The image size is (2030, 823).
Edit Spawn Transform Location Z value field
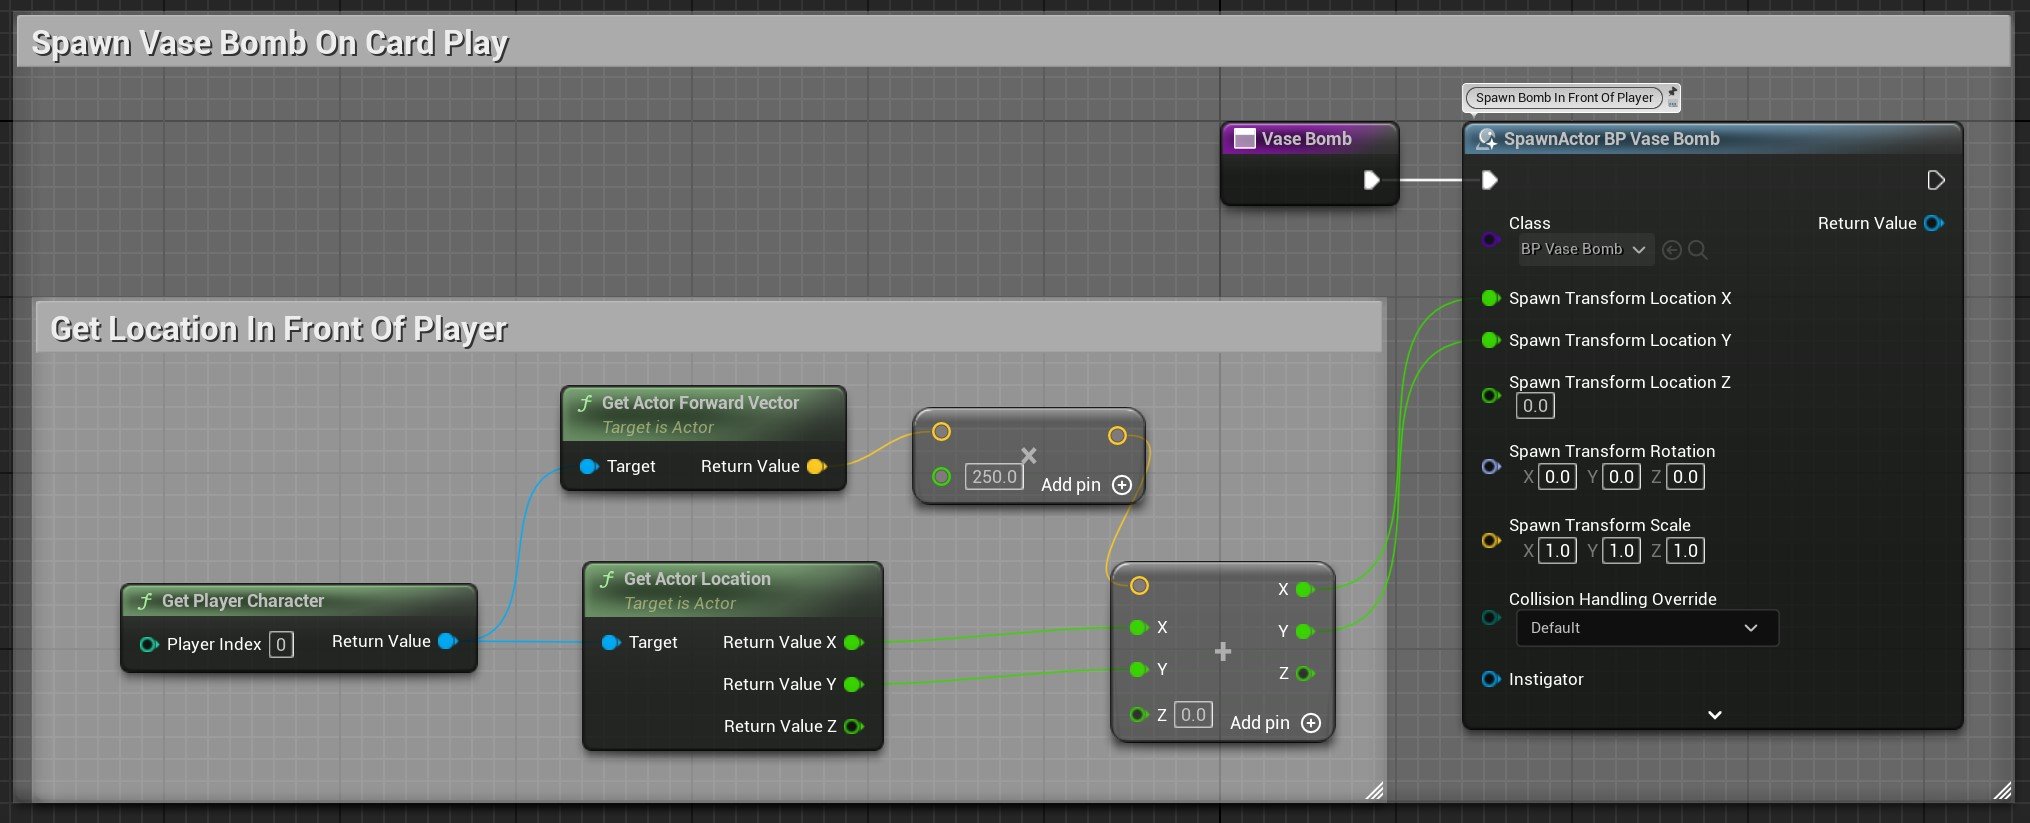tap(1535, 406)
